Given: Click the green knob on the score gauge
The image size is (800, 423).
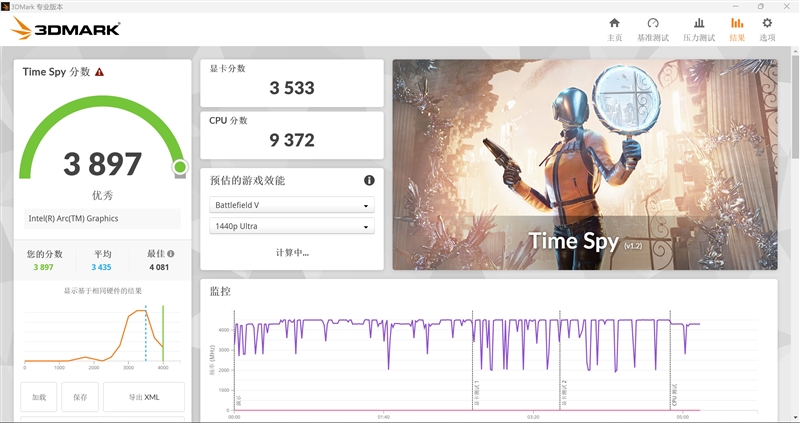Looking at the screenshot, I should [180, 166].
